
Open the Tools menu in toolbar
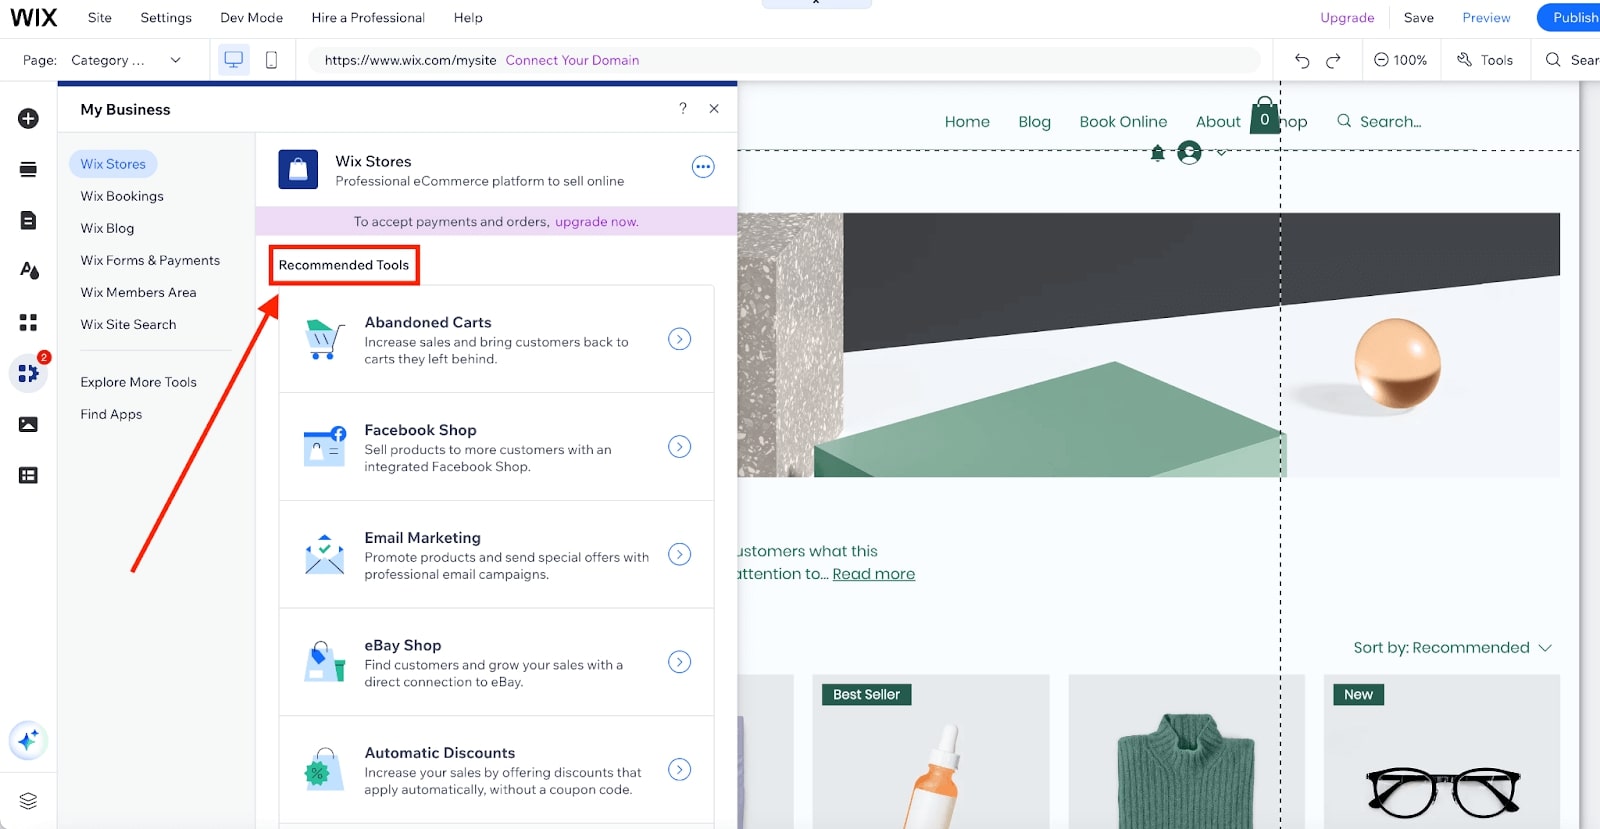tap(1485, 60)
